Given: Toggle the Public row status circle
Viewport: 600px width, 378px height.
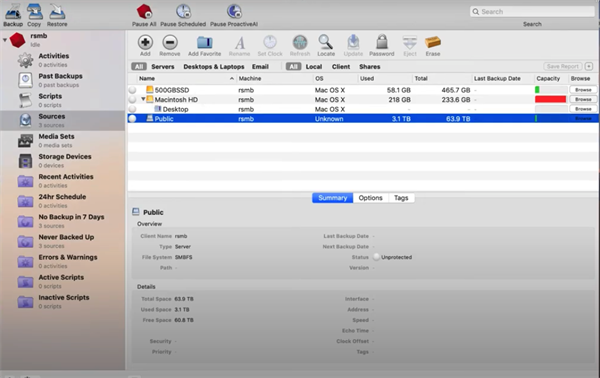Looking at the screenshot, I should (132, 119).
